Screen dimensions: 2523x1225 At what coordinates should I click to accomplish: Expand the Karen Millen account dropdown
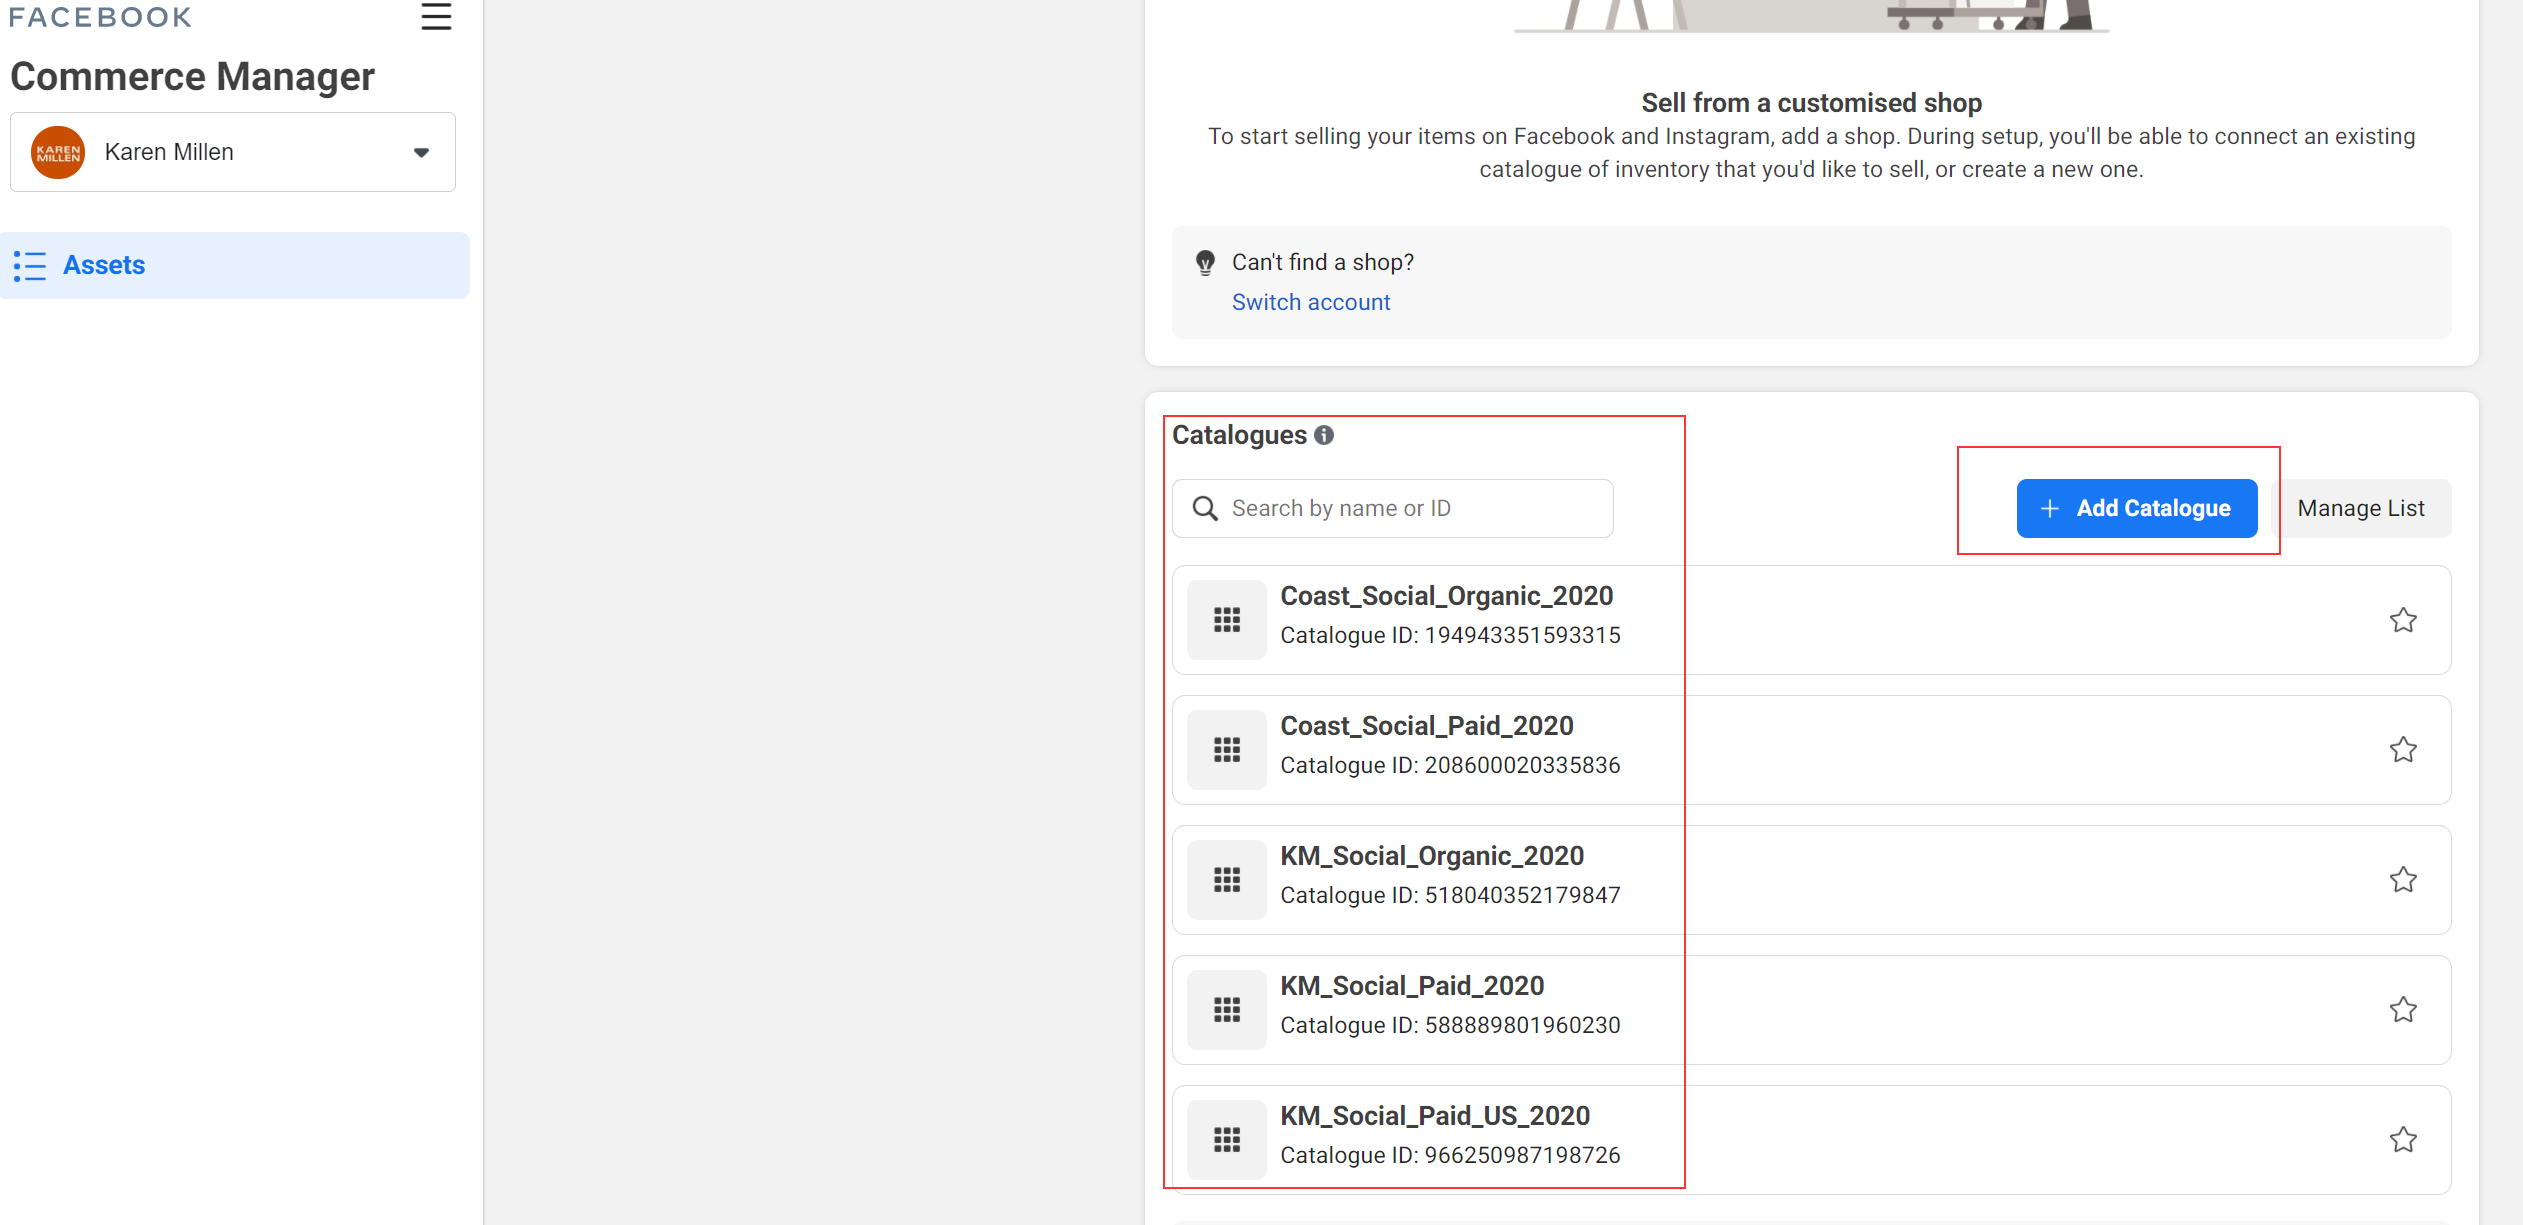(x=421, y=152)
